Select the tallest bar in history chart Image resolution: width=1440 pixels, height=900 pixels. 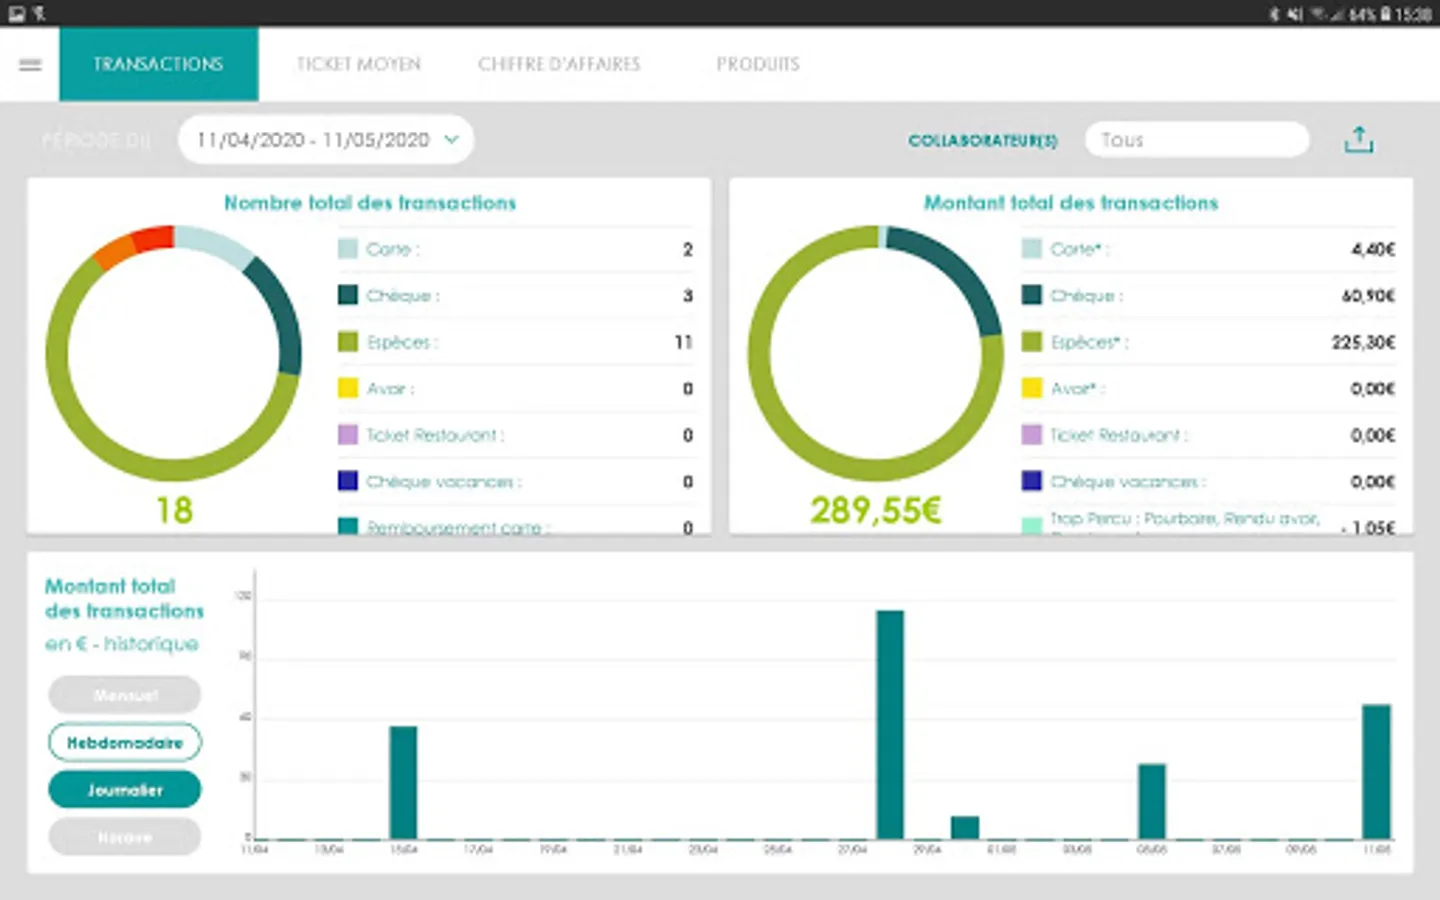pyautogui.click(x=890, y=724)
